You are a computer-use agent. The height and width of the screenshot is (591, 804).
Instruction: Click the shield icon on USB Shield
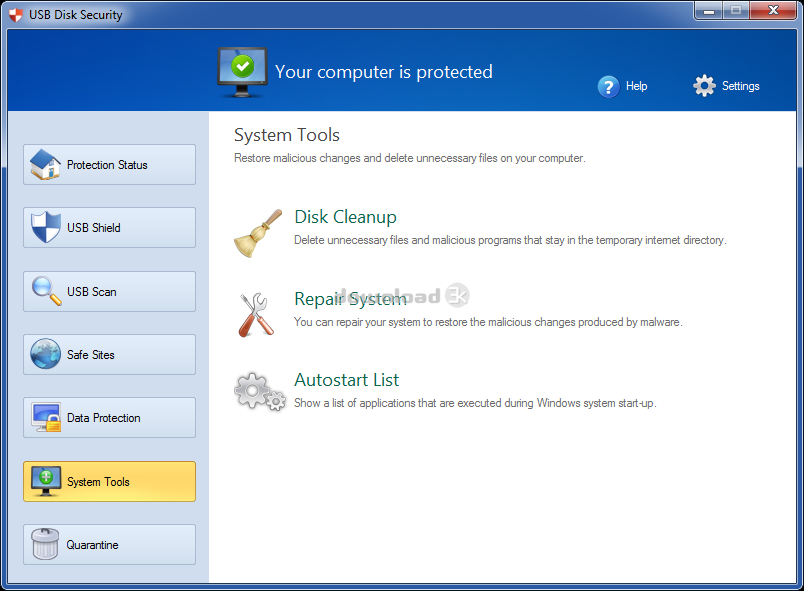click(x=46, y=227)
